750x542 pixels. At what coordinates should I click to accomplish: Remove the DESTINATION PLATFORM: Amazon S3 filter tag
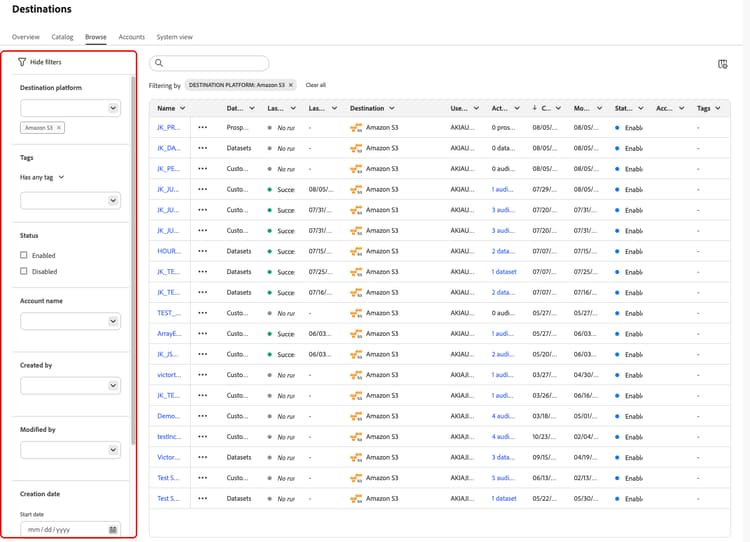coord(290,85)
